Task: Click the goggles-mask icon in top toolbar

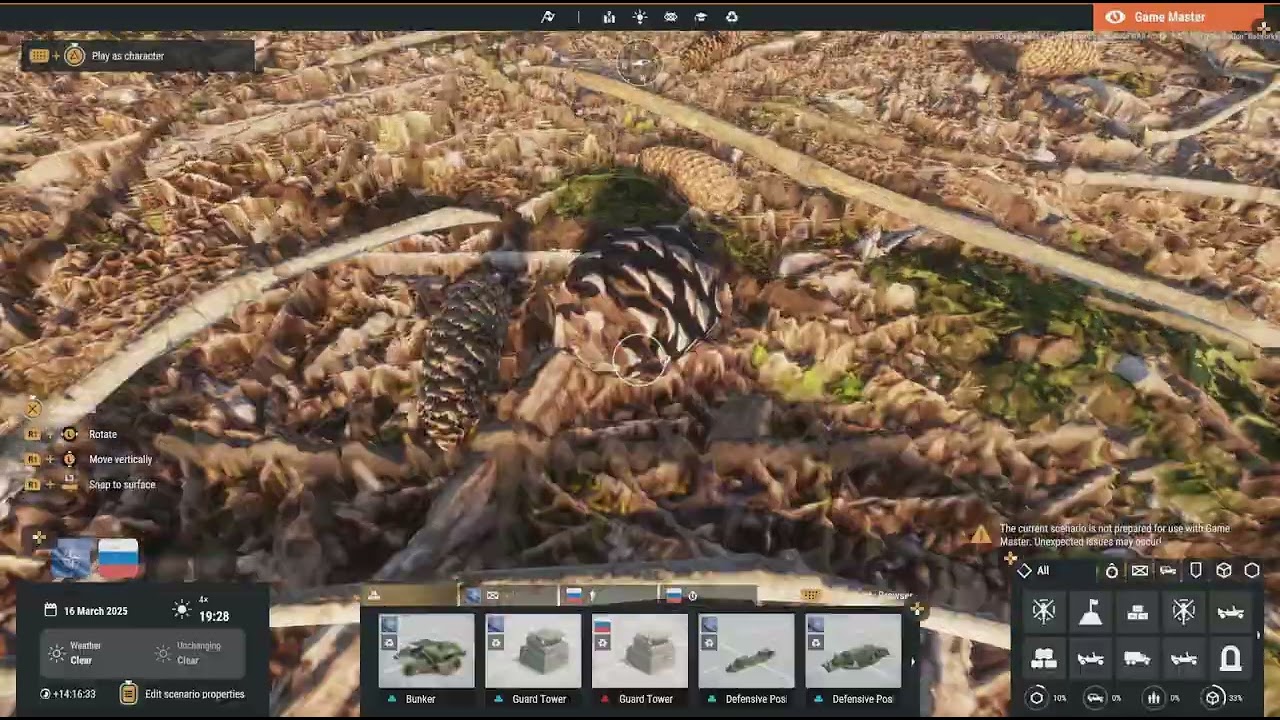Action: pyautogui.click(x=671, y=17)
